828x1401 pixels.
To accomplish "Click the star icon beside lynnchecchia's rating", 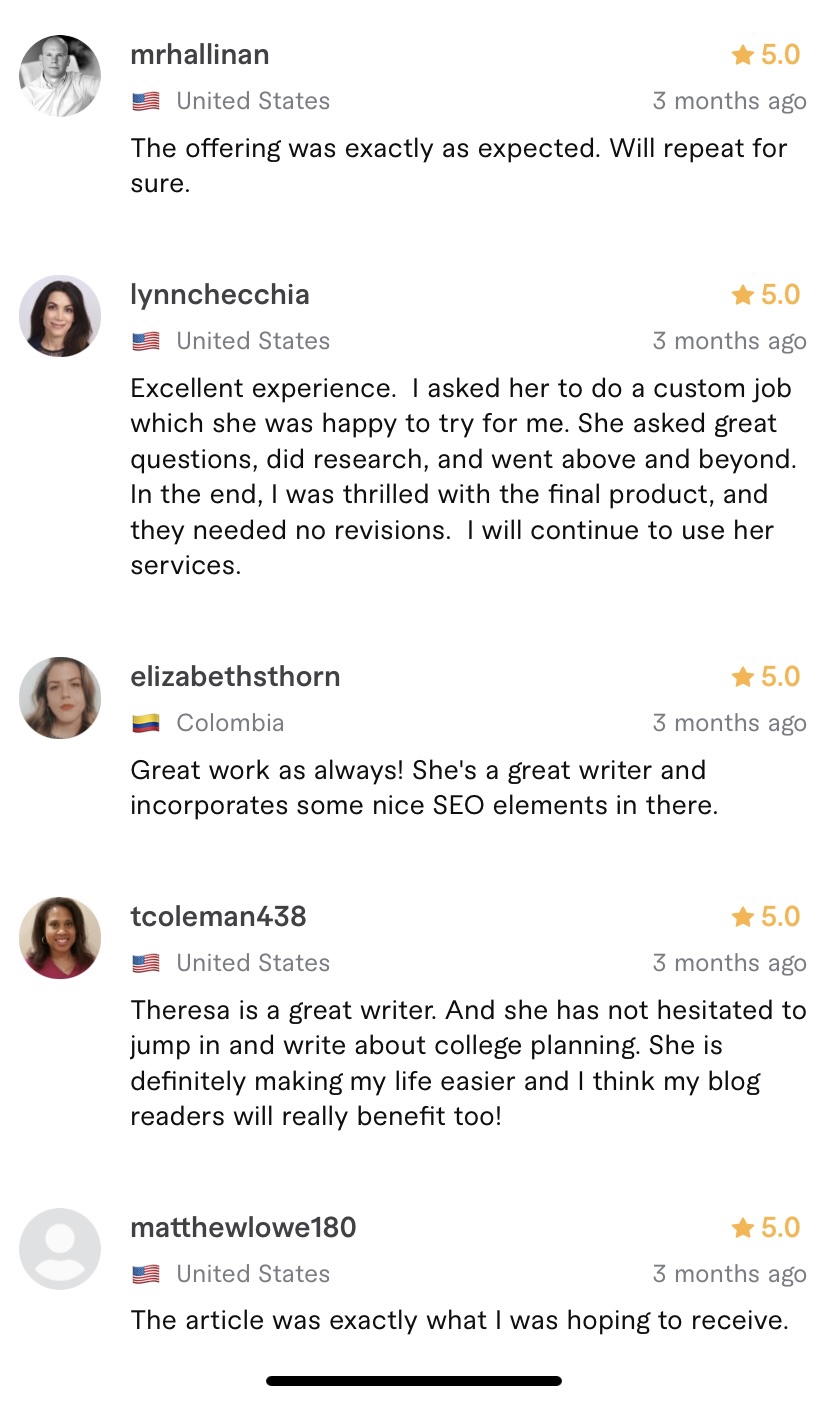I will (742, 295).
